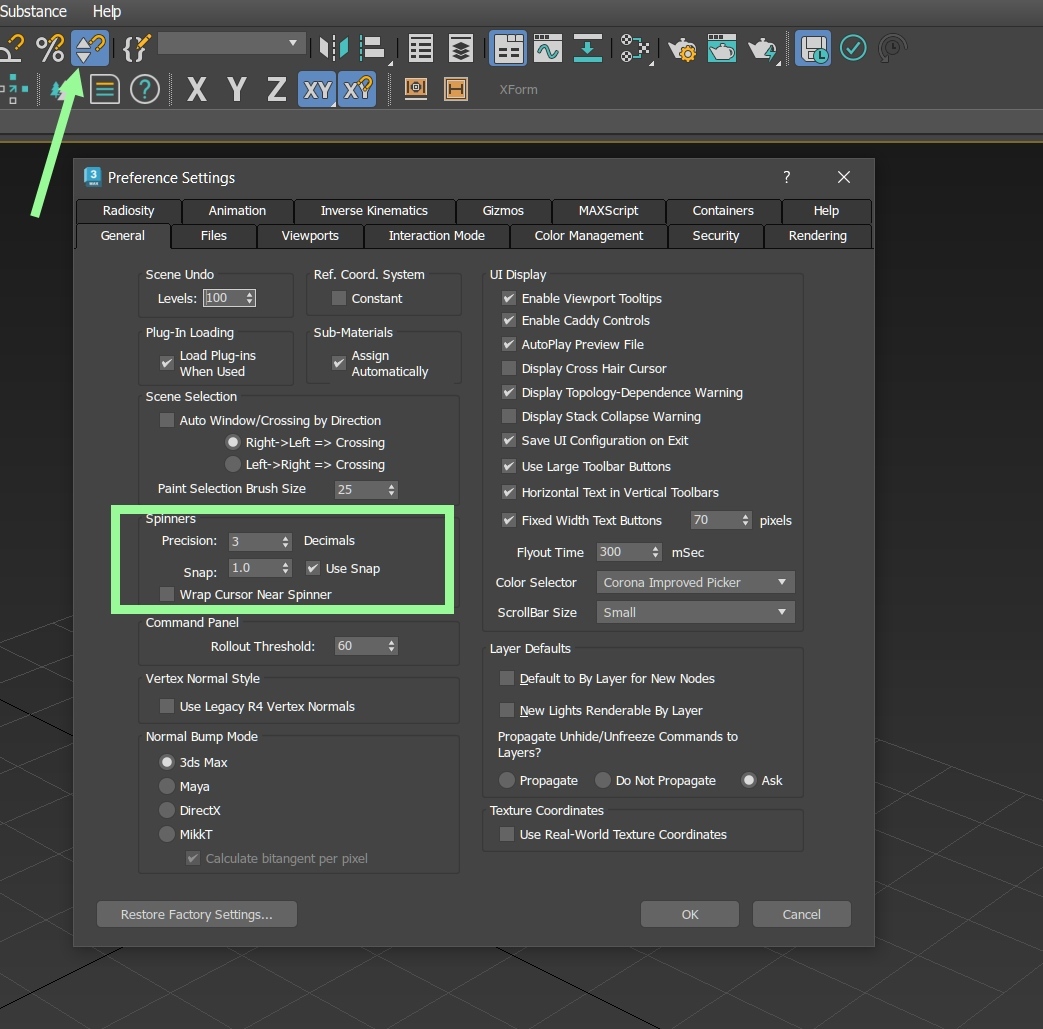The height and width of the screenshot is (1029, 1043).
Task: Open the Color Management tab
Action: click(589, 235)
